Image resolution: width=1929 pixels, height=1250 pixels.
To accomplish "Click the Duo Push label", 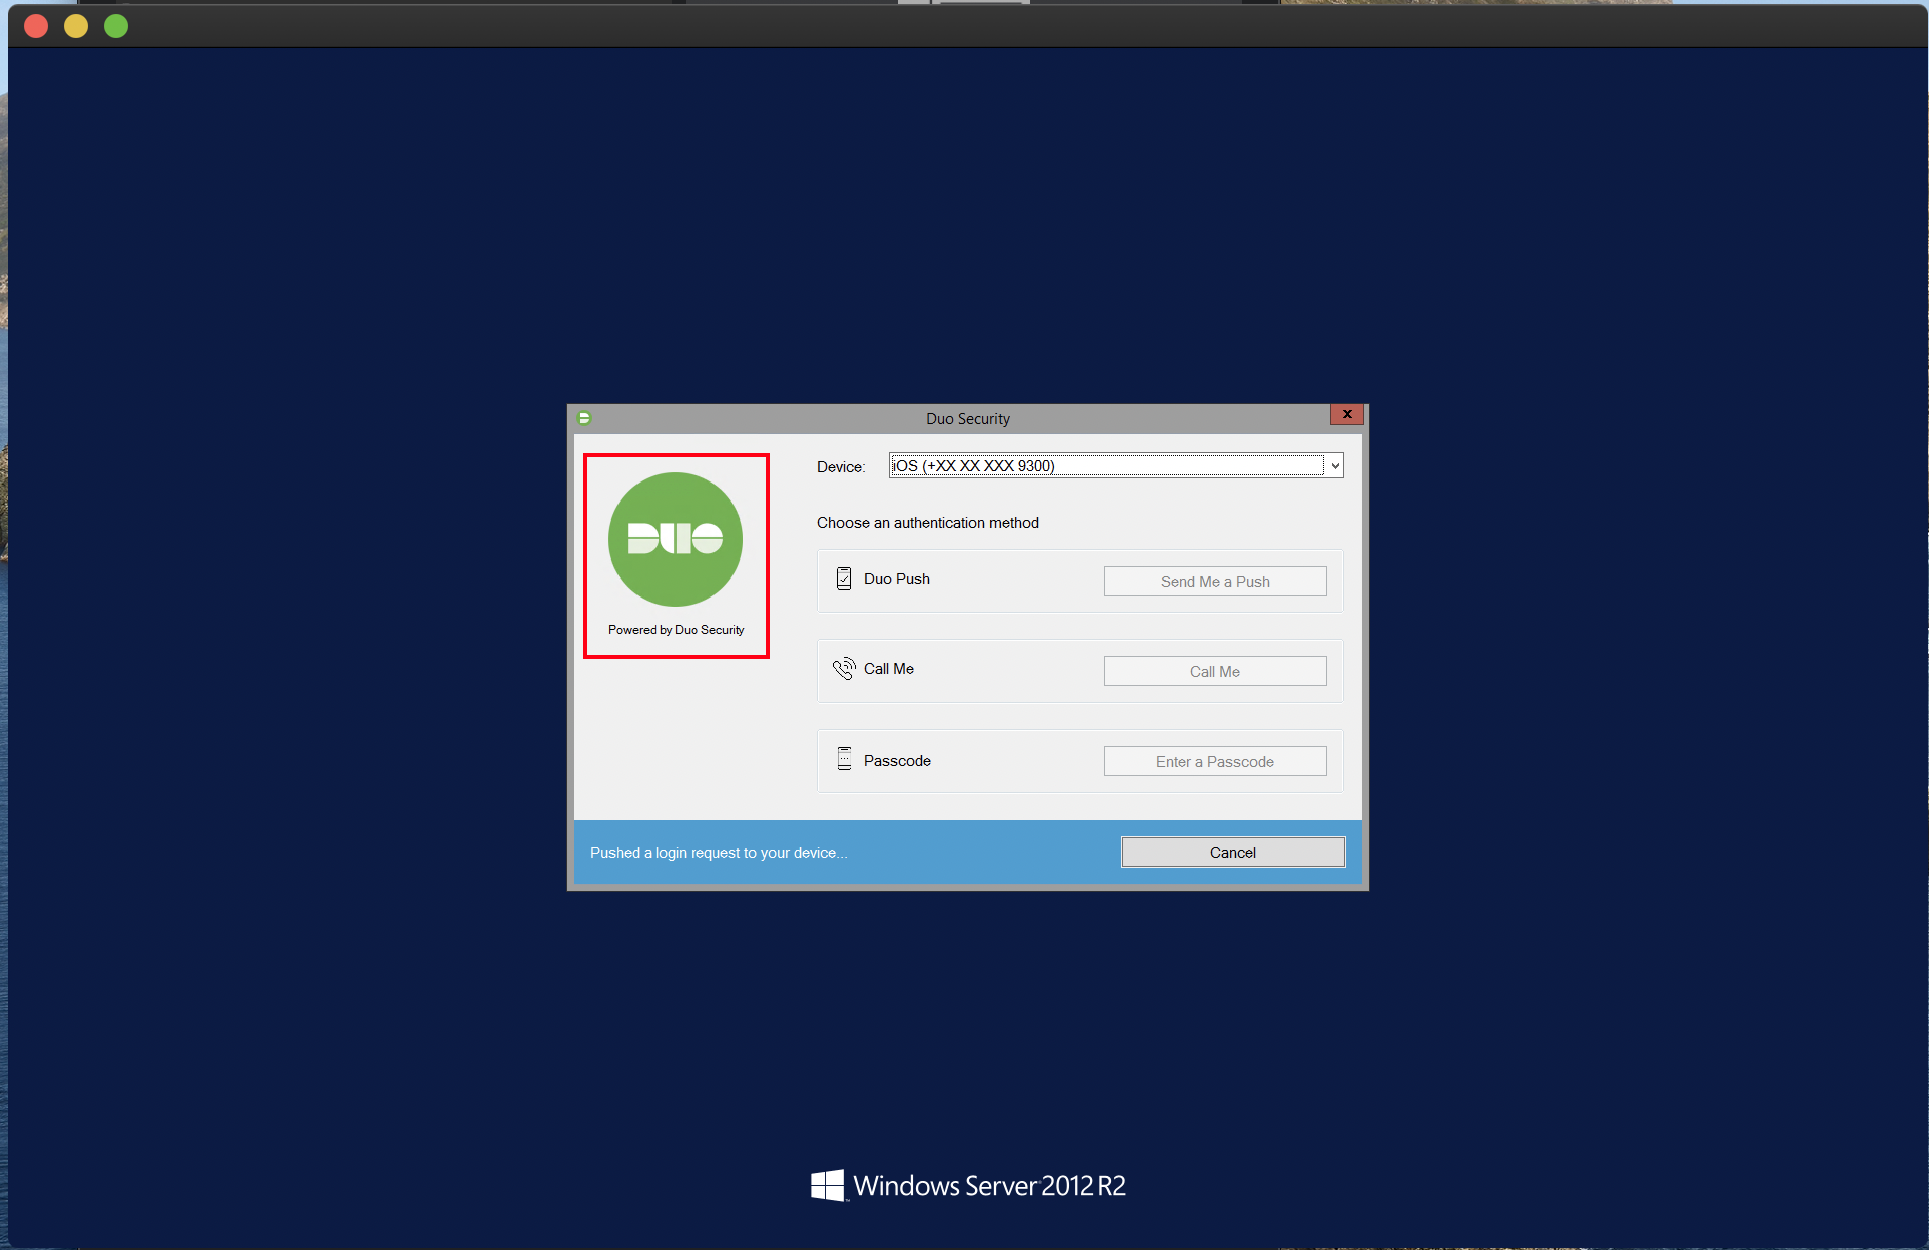I will [897, 579].
